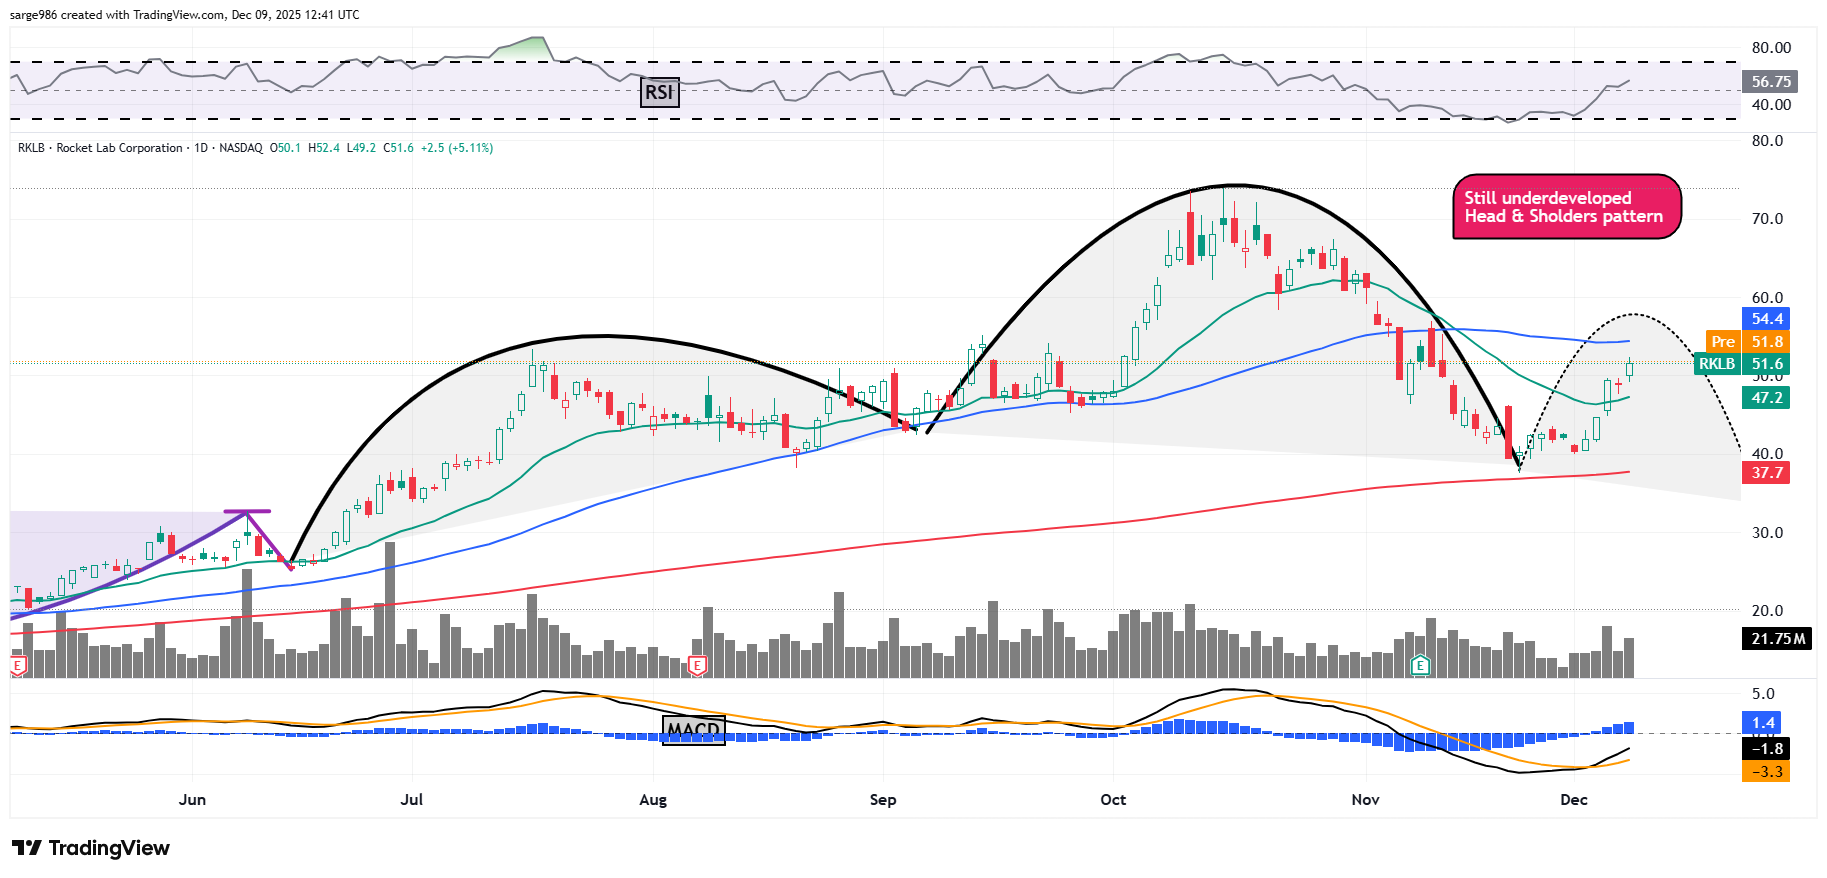The width and height of the screenshot is (1827, 878).
Task: Click the pink Head & Shoulders annotation box
Action: [1565, 207]
